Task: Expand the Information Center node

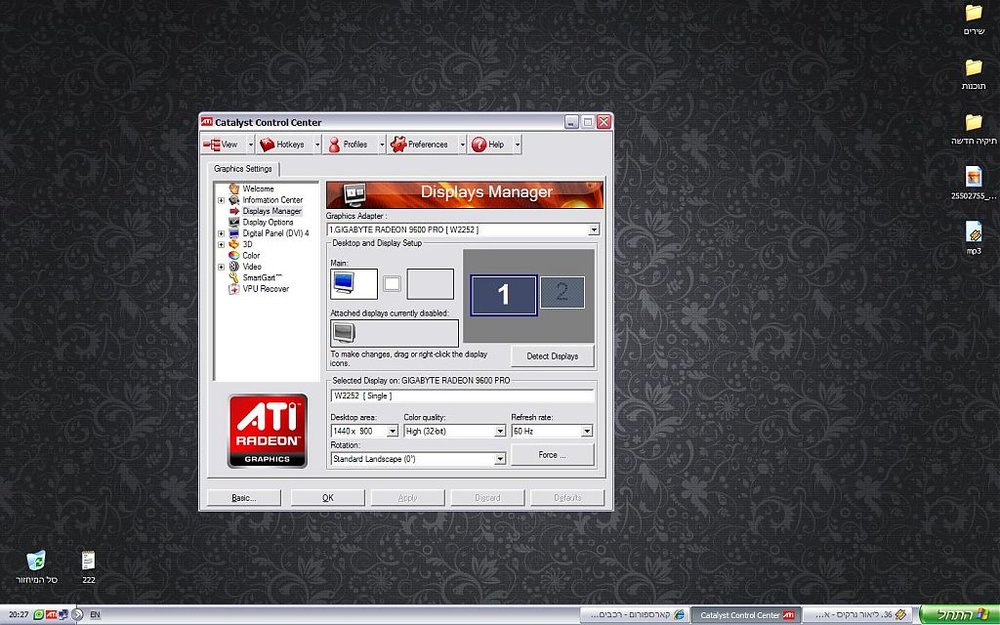Action: pos(221,200)
